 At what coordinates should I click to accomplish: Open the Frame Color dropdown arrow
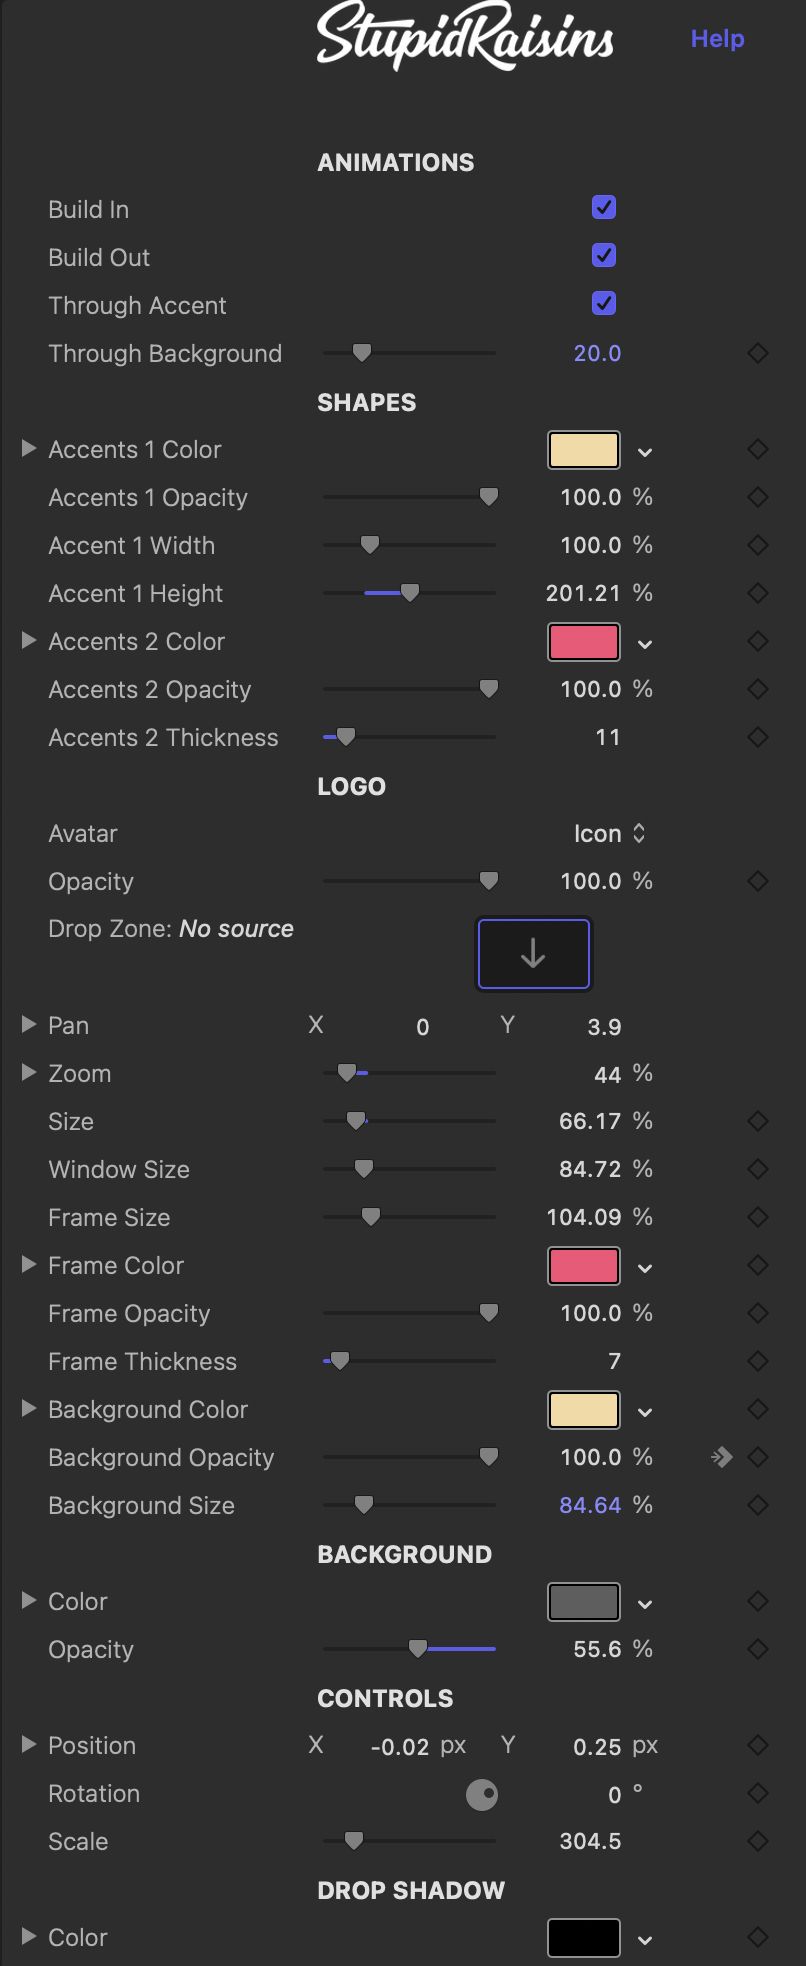[645, 1268]
